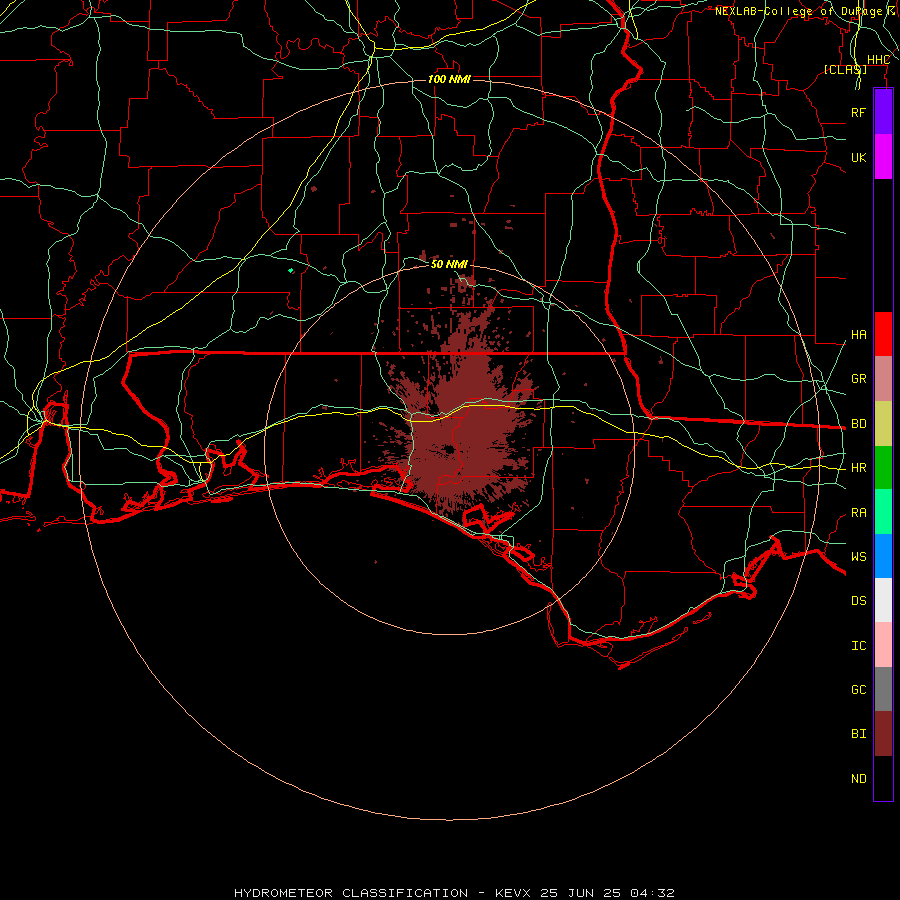The height and width of the screenshot is (900, 900).
Task: Click the "UK" legend label
Action: coord(858,157)
